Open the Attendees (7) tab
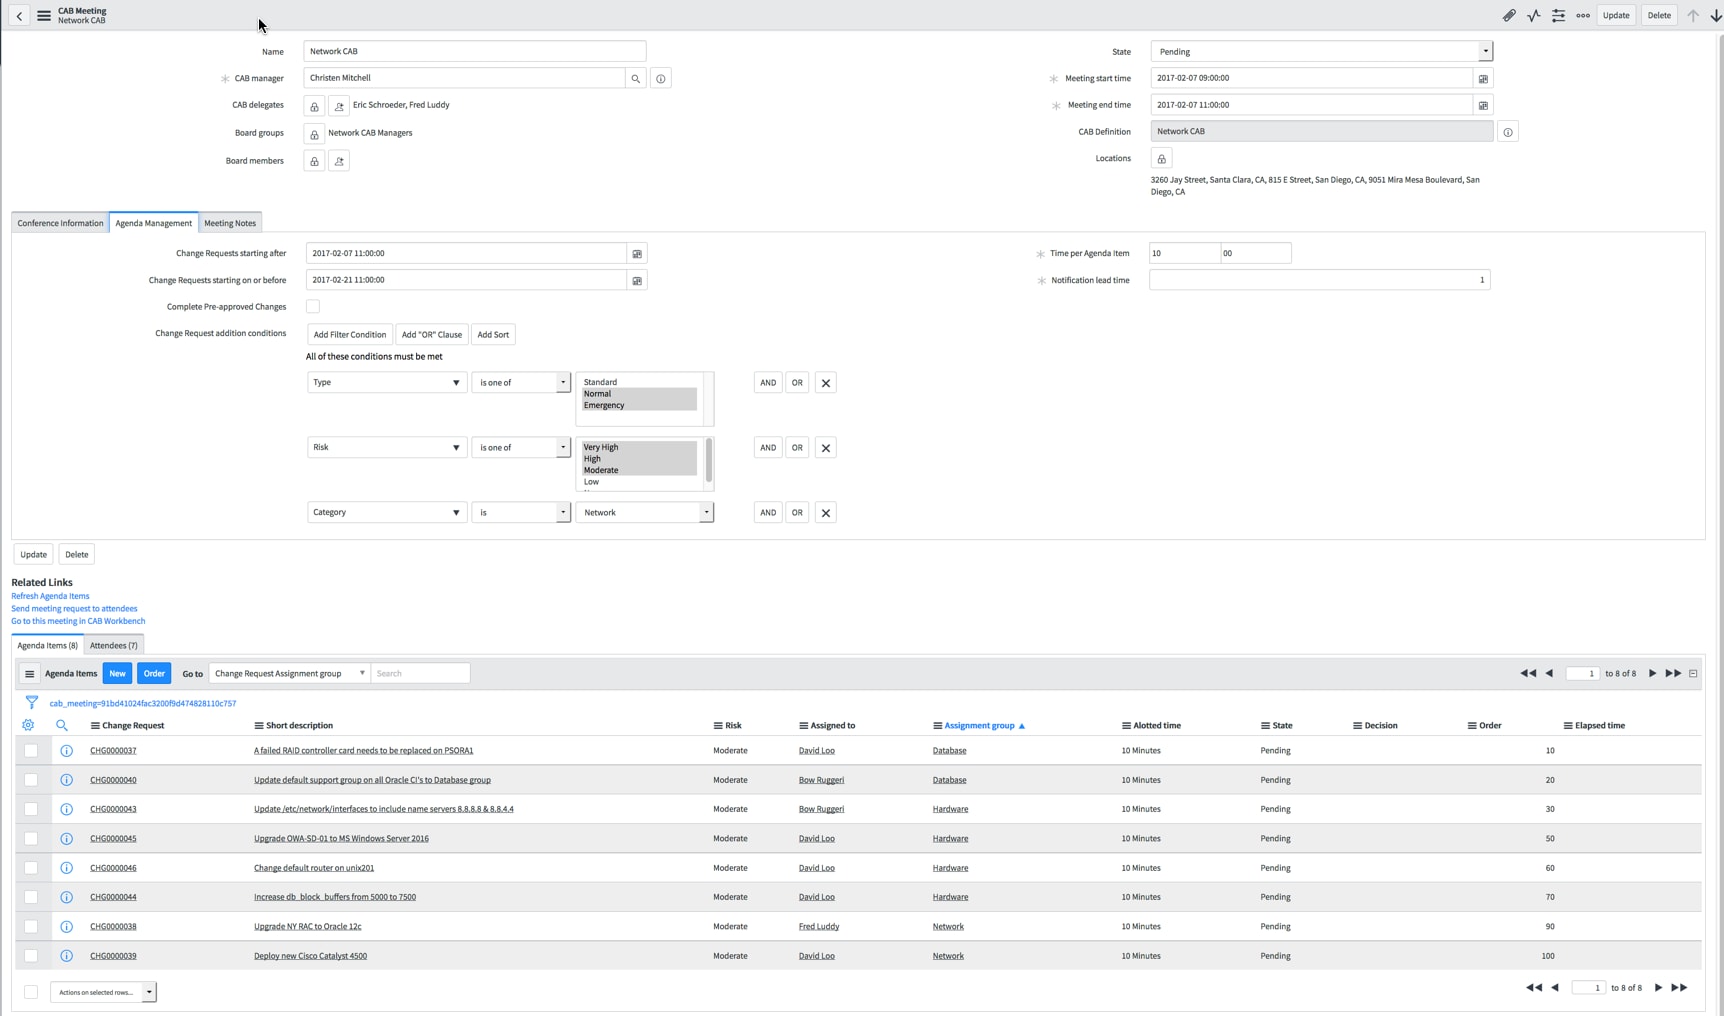1724x1016 pixels. (x=113, y=645)
